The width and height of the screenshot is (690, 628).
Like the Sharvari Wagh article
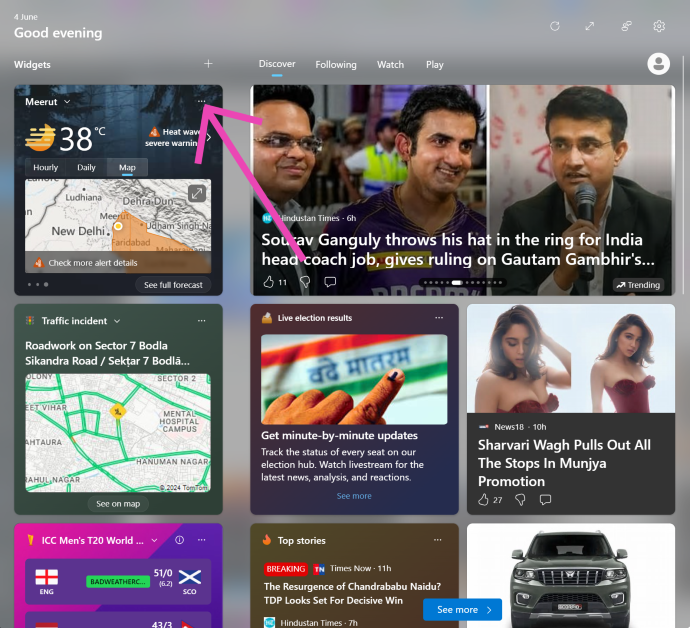tap(483, 499)
